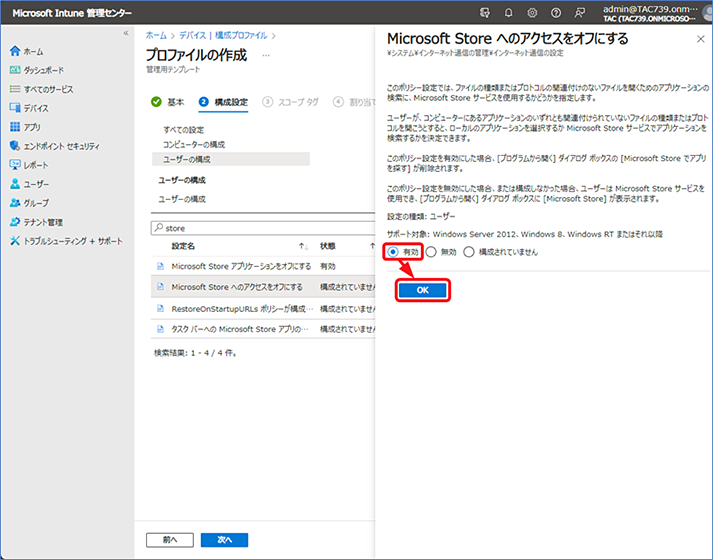Click the デバイス sidebar icon
The height and width of the screenshot is (560, 713).
pyautogui.click(x=15, y=108)
